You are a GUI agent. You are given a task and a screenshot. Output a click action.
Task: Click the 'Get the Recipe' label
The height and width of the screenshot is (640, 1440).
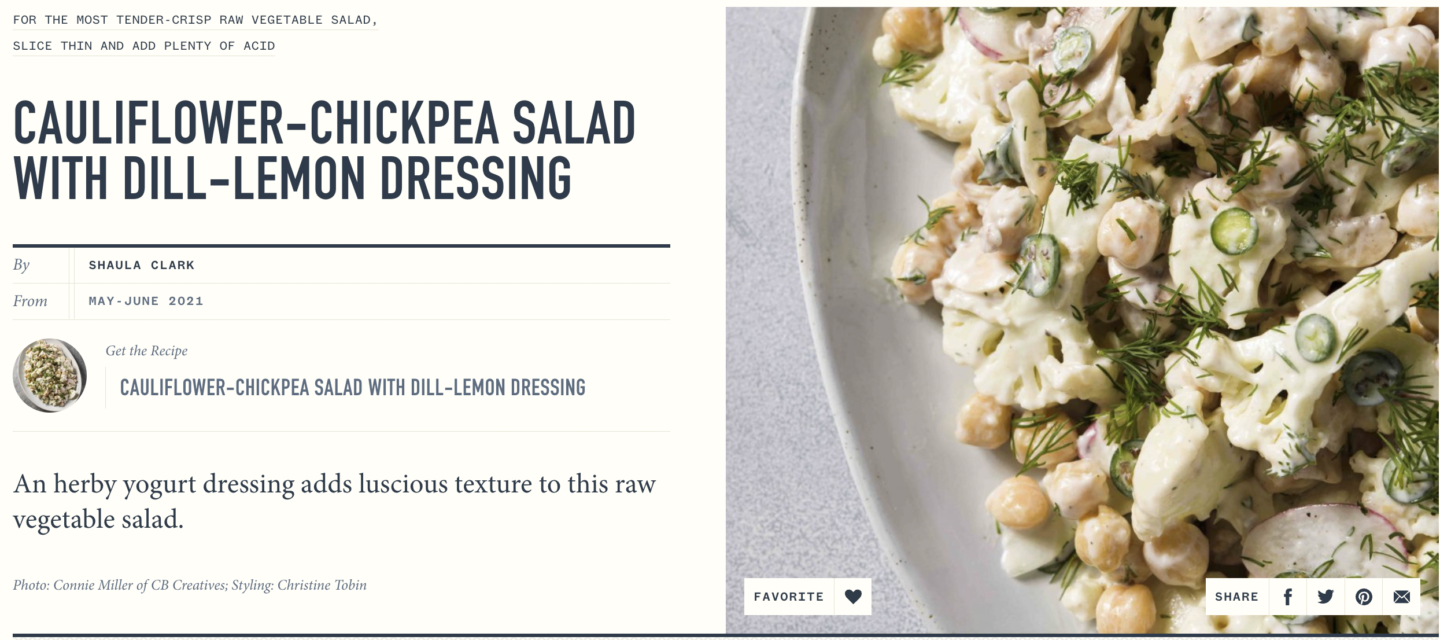click(x=147, y=351)
